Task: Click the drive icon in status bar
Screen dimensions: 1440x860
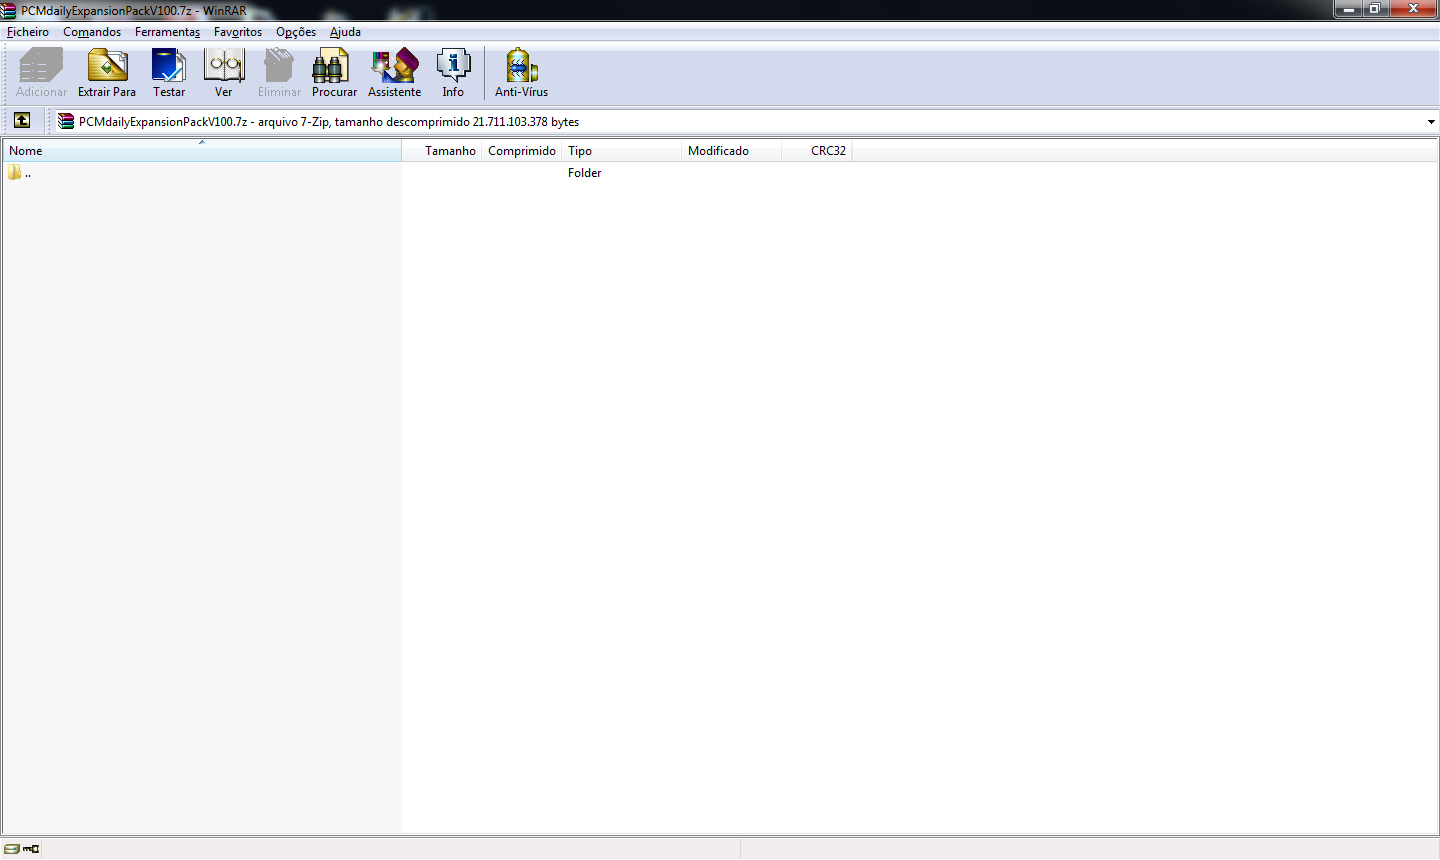Action: click(12, 849)
